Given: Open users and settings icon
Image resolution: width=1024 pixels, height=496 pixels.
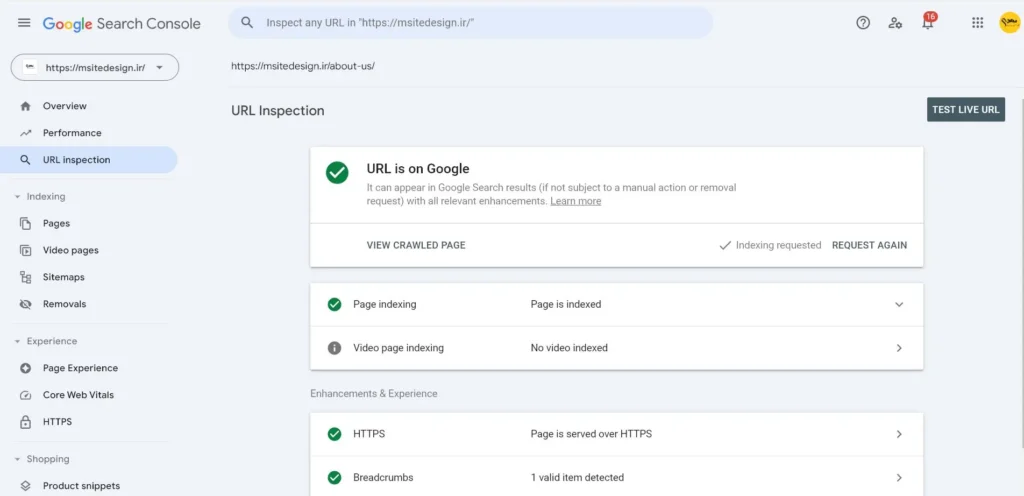Looking at the screenshot, I should [x=895, y=23].
